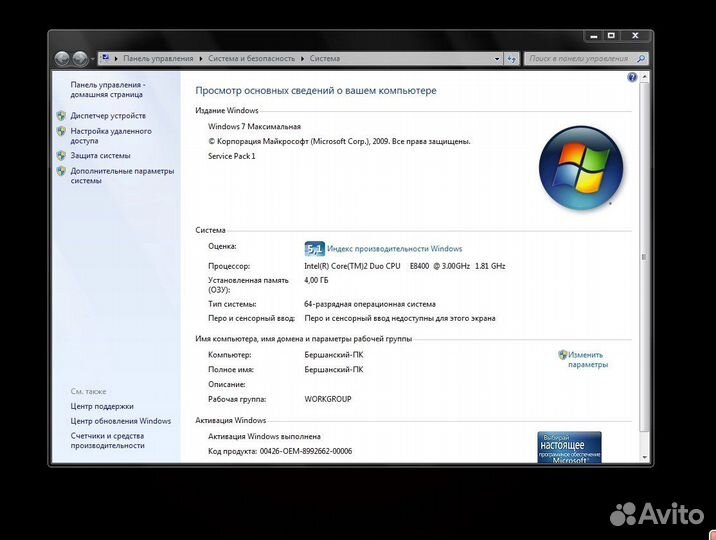
Task: Select Активация Windows выполнена text
Action: pos(264,436)
